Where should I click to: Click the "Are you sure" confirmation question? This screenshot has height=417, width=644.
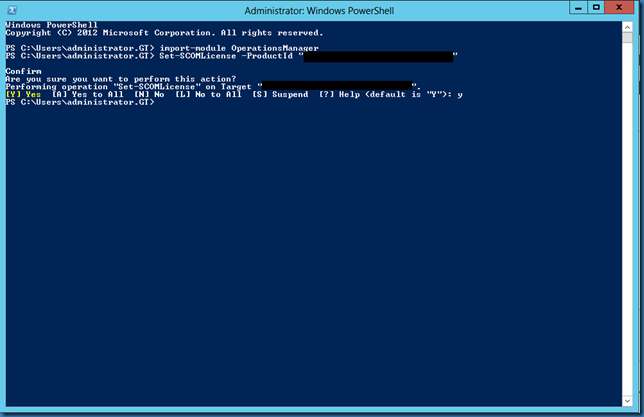120,79
